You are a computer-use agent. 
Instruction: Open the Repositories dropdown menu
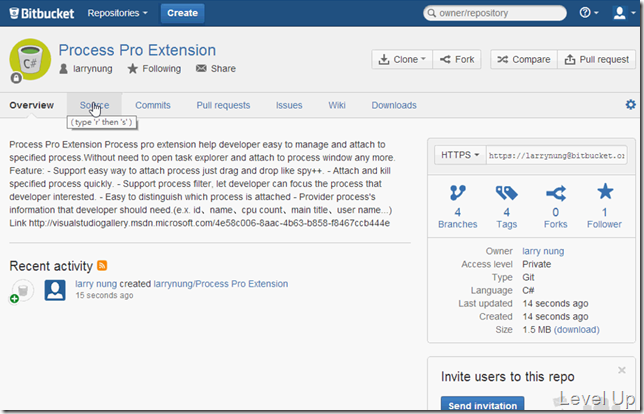point(117,13)
